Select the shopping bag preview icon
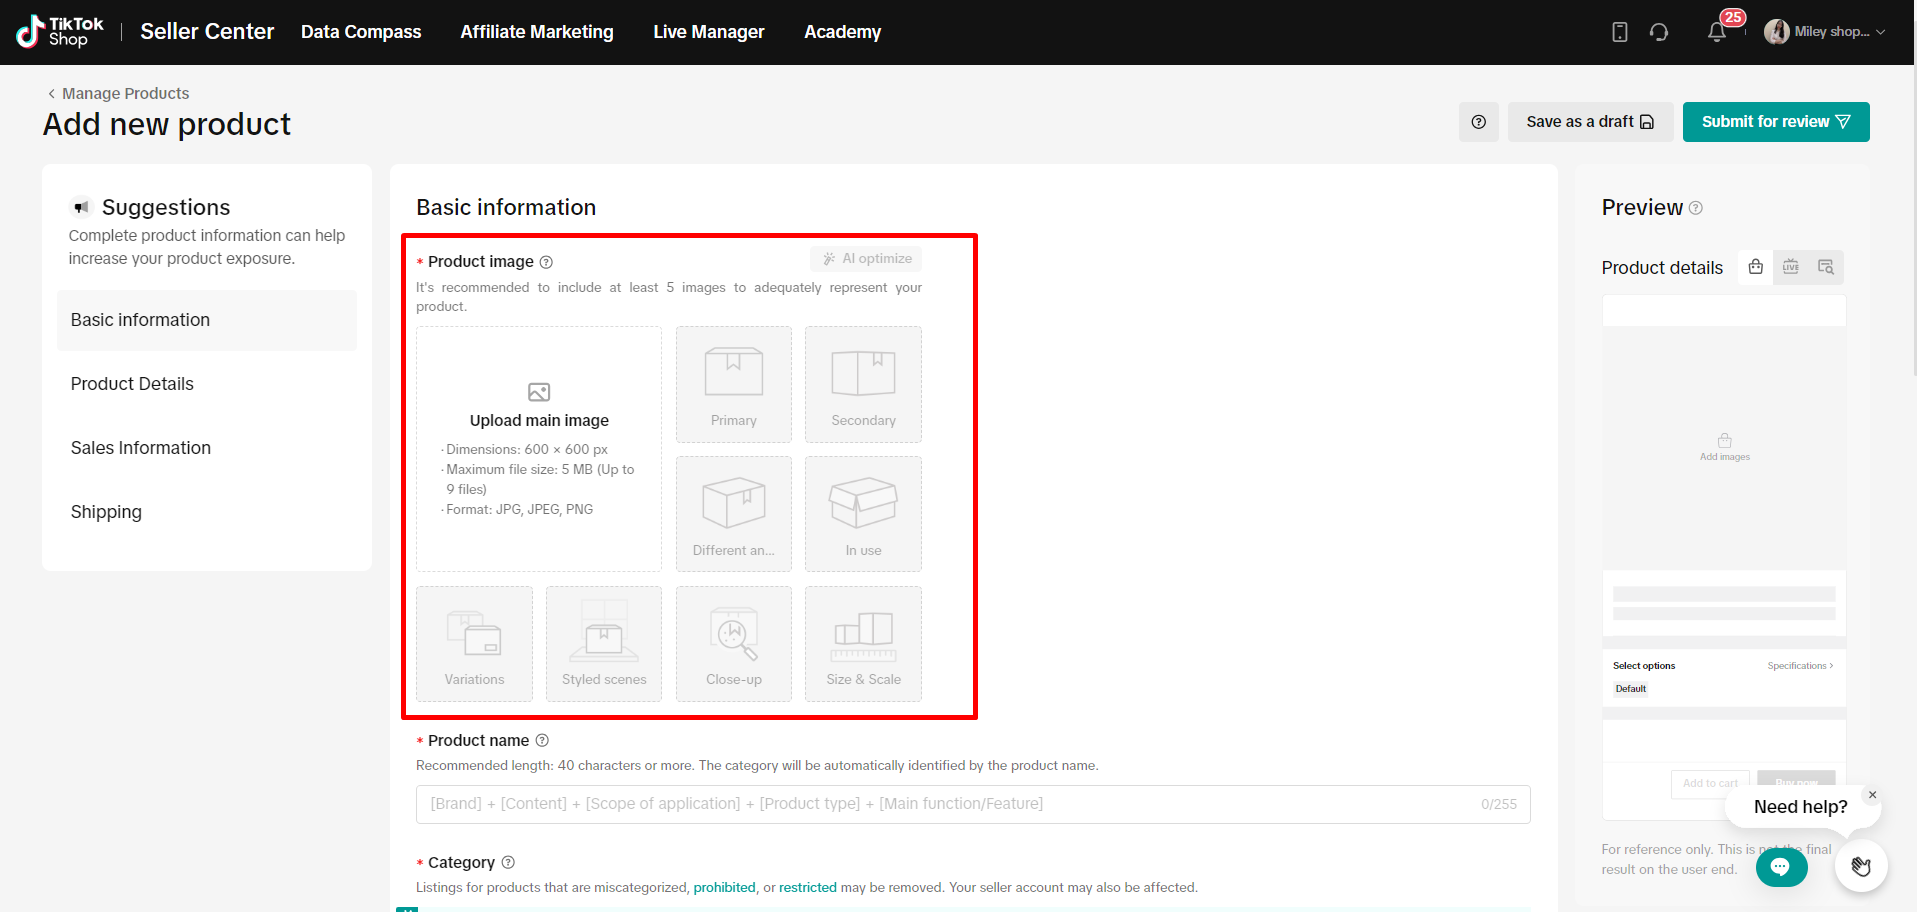 [x=1755, y=267]
